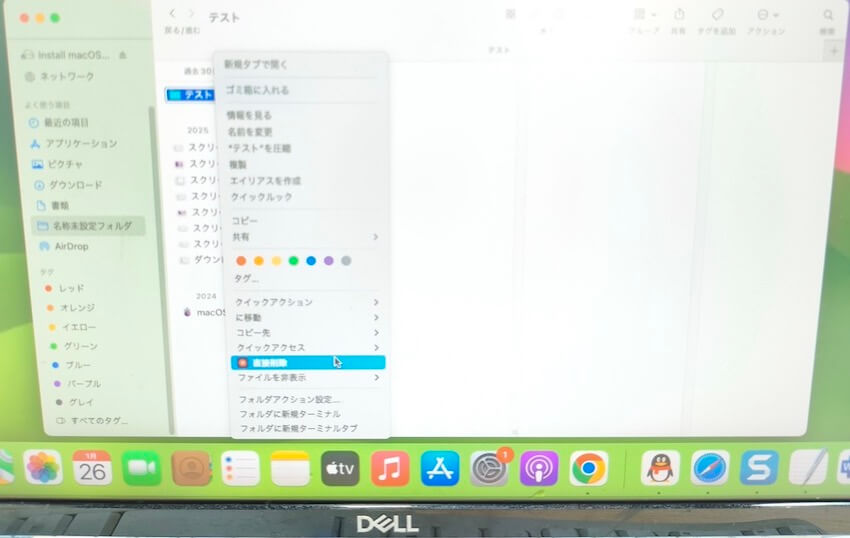Image resolution: width=850 pixels, height=538 pixels.
Task: Launch Apple TV from the Dock
Action: [x=340, y=468]
